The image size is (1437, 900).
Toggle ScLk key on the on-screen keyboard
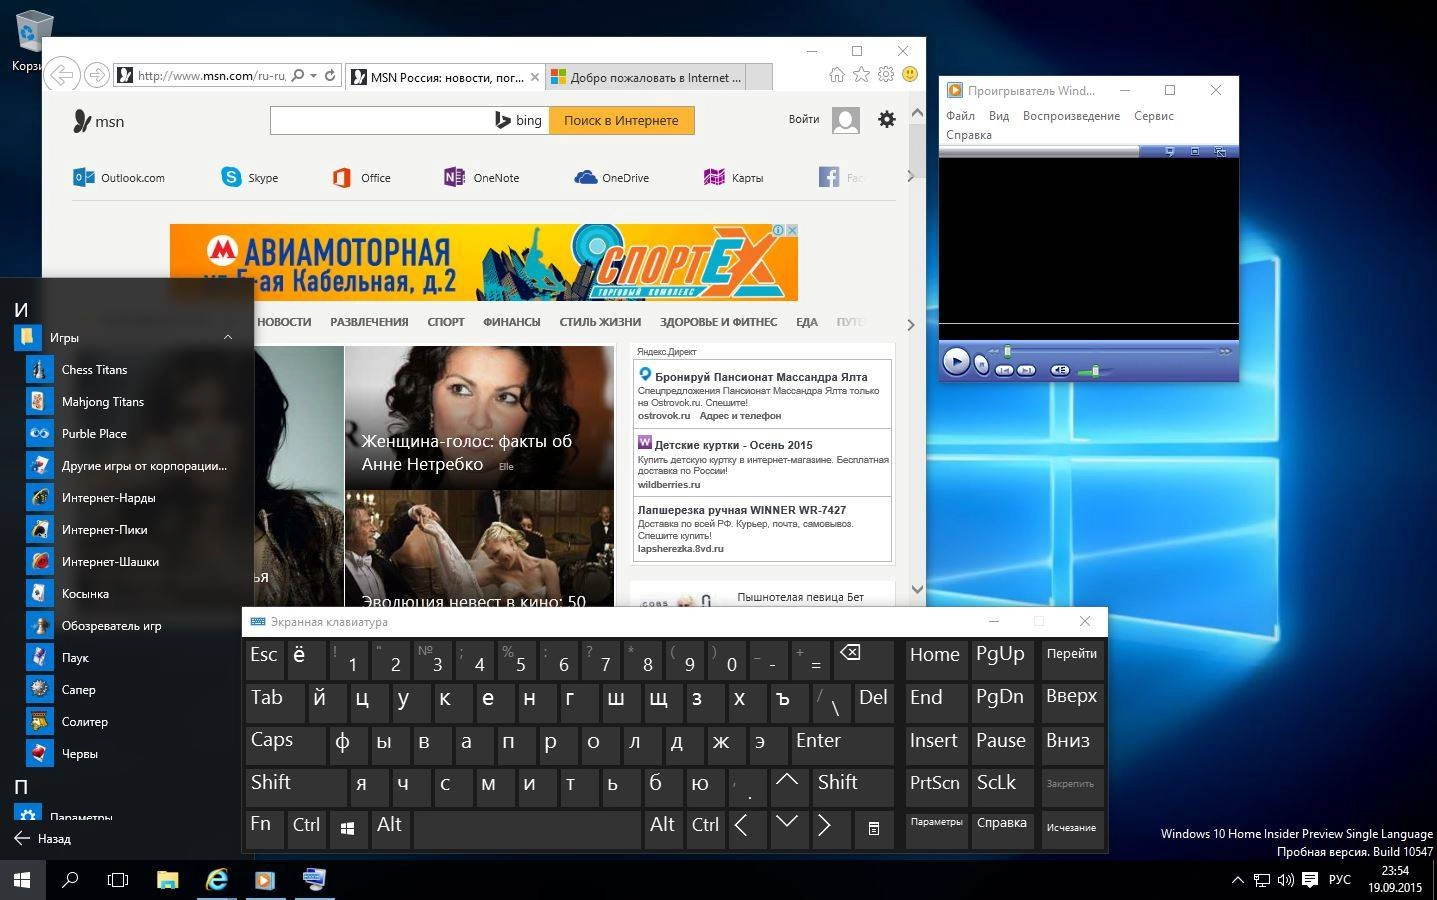pyautogui.click(x=1001, y=786)
